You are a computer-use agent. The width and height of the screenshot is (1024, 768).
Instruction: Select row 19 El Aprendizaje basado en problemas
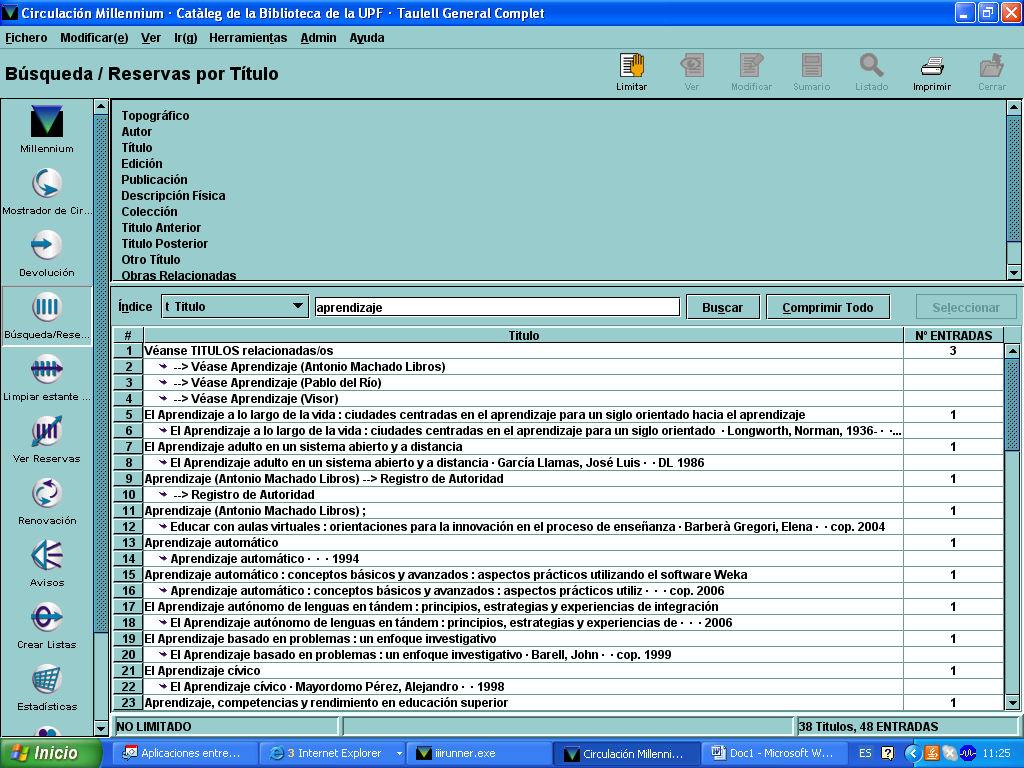[558, 639]
